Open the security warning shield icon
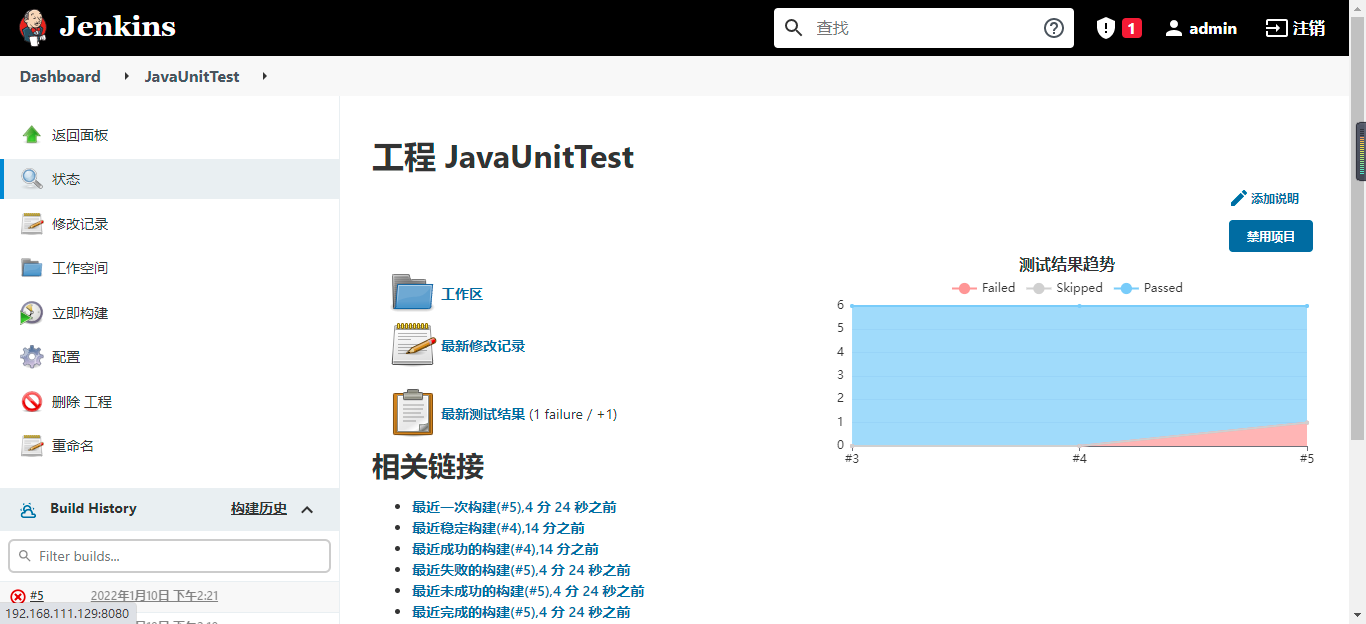 (x=1106, y=28)
